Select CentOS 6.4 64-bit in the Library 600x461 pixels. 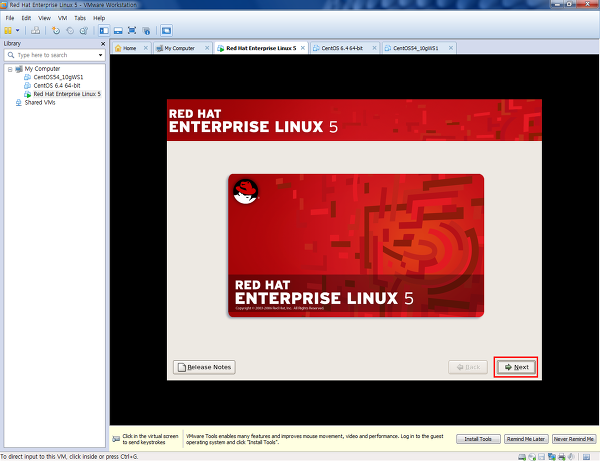(x=57, y=86)
